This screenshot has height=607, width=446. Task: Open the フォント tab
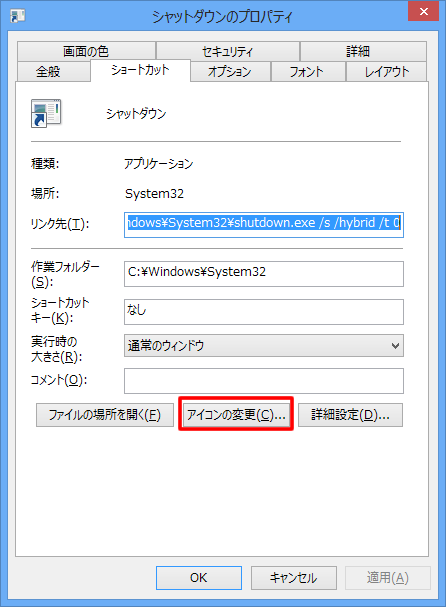coord(308,71)
